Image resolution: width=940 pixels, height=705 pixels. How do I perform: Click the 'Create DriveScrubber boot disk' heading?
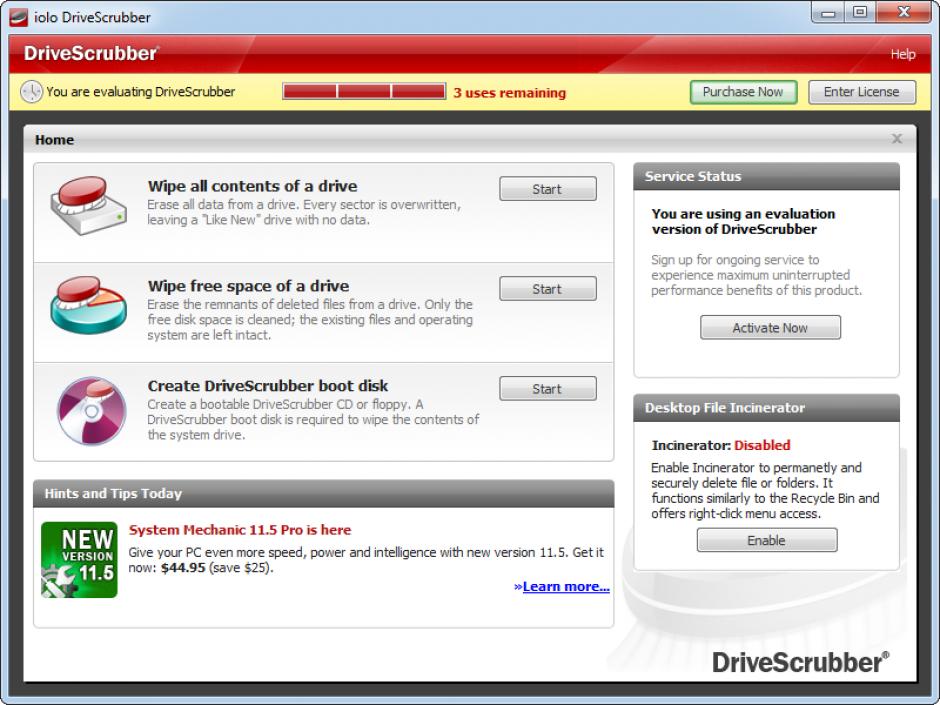[x=268, y=385]
